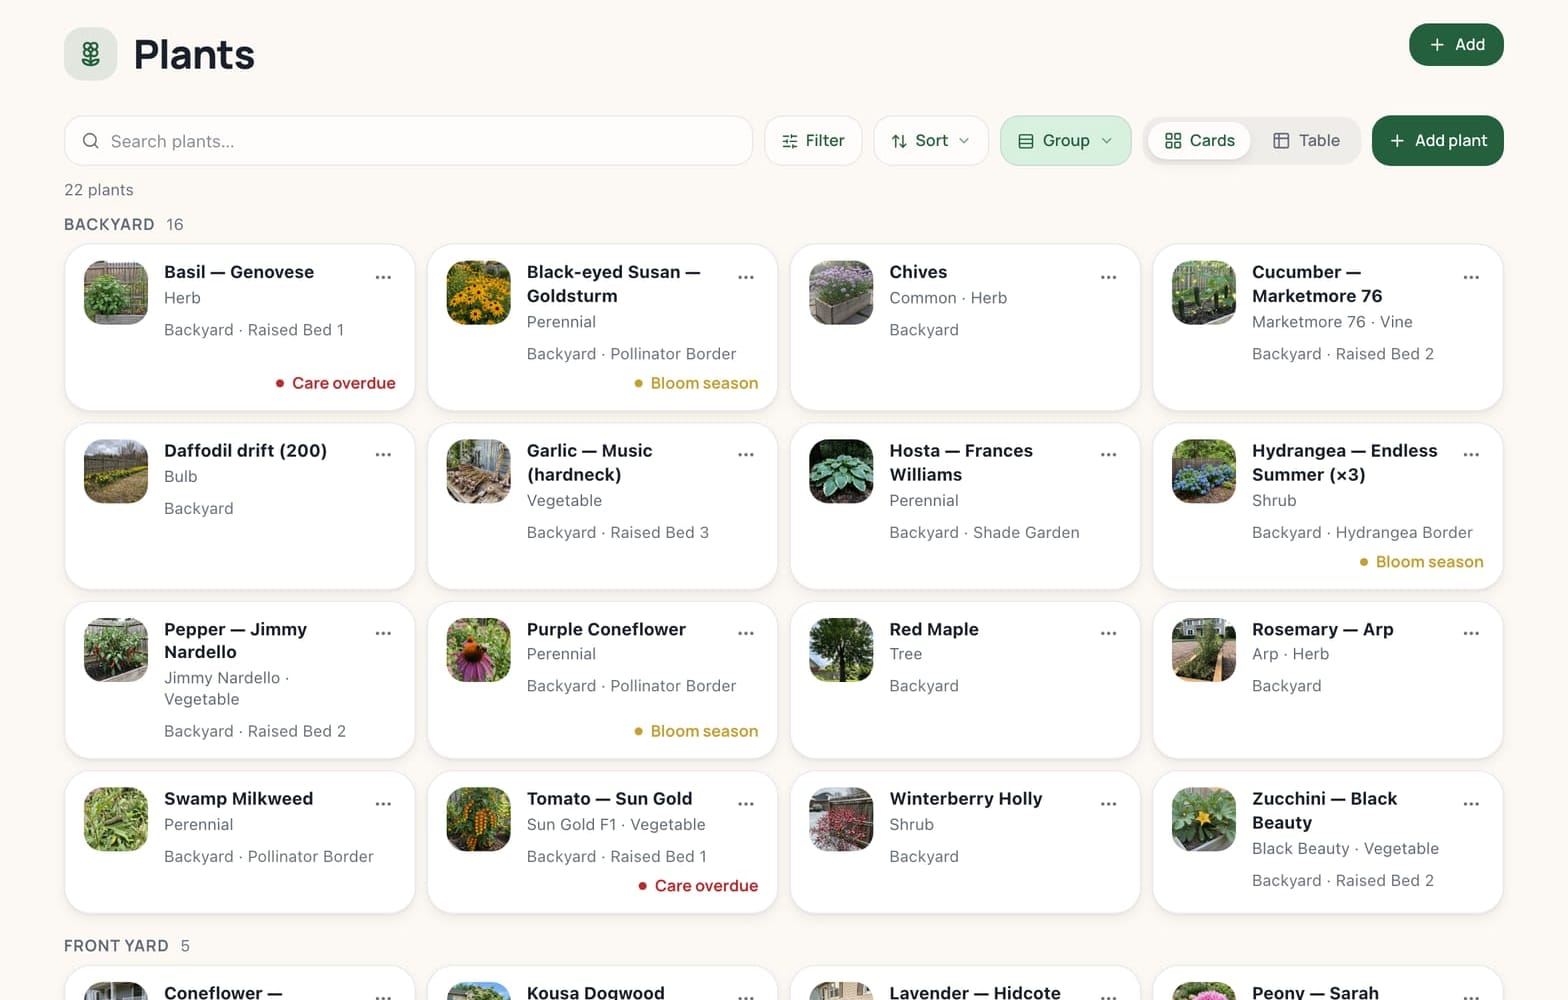This screenshot has height=1000, width=1568.
Task: Click Bloom season on Black-eyed Susan card
Action: (x=696, y=383)
